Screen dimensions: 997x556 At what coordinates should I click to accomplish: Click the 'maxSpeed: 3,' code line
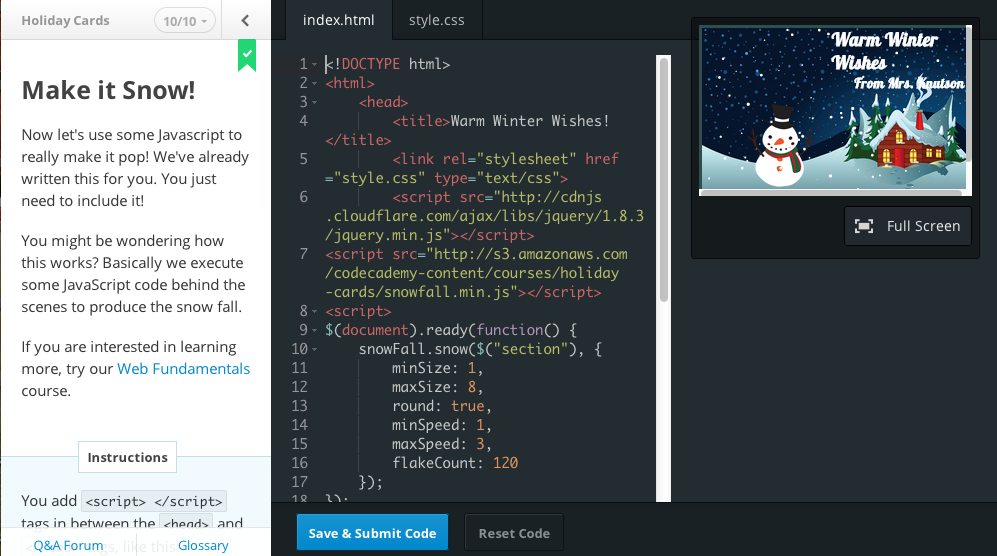coord(442,444)
